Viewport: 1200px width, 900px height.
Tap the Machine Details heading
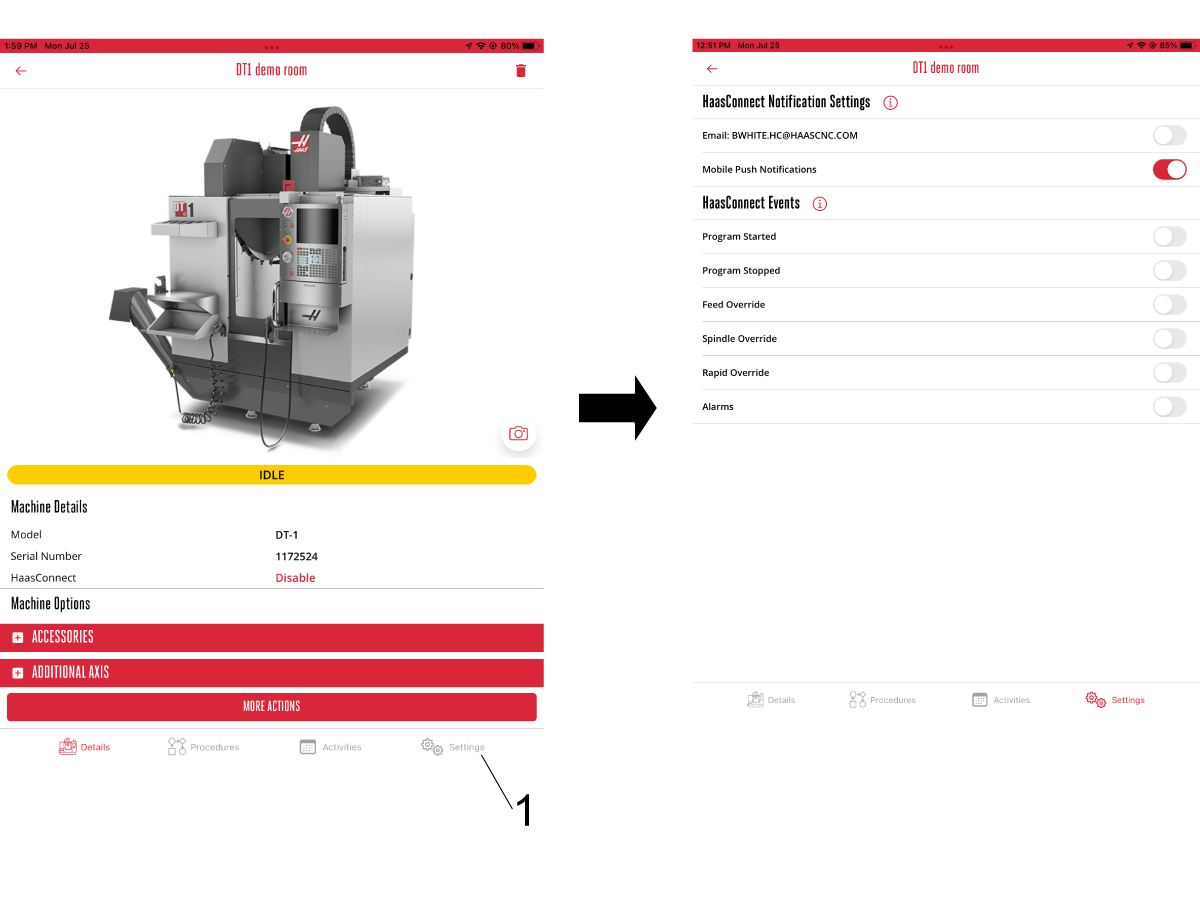click(49, 507)
